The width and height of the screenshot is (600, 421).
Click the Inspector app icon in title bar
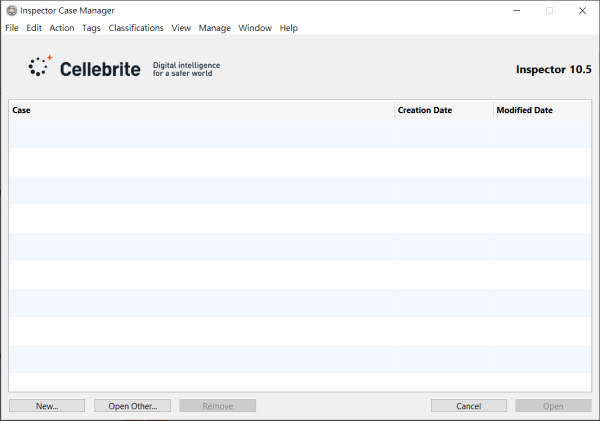tap(12, 11)
